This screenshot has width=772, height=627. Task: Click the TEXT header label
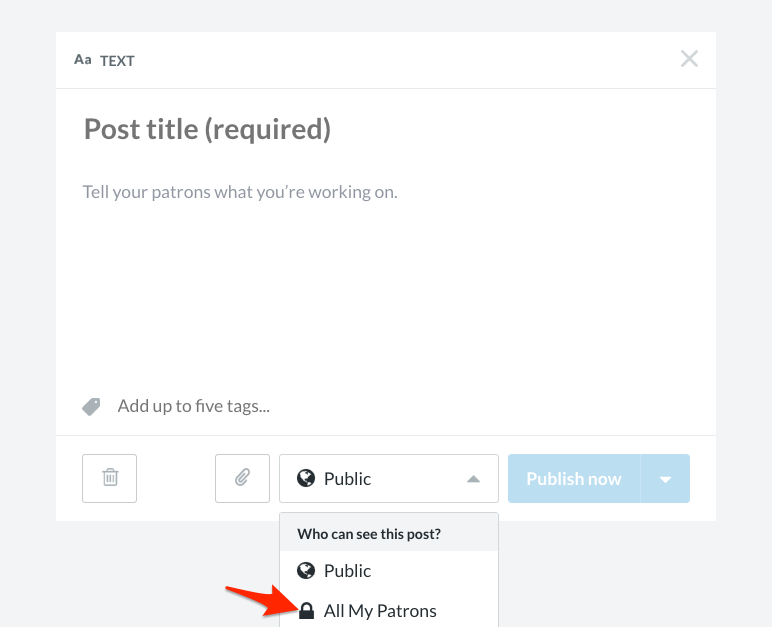[117, 61]
